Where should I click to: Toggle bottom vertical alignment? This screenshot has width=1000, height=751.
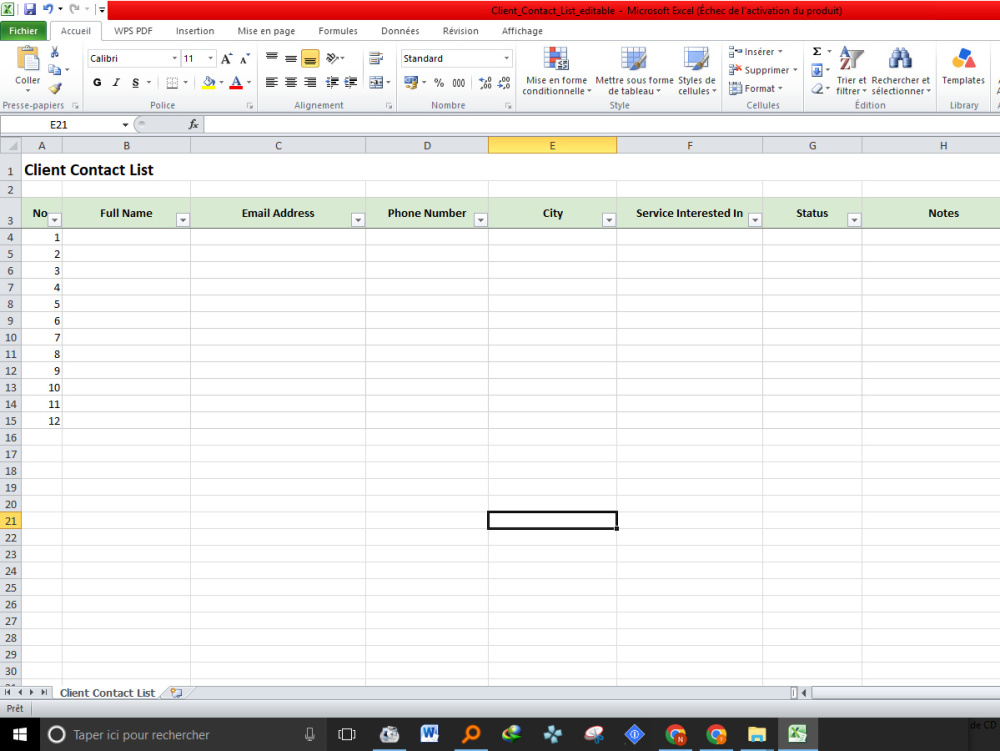click(x=310, y=59)
